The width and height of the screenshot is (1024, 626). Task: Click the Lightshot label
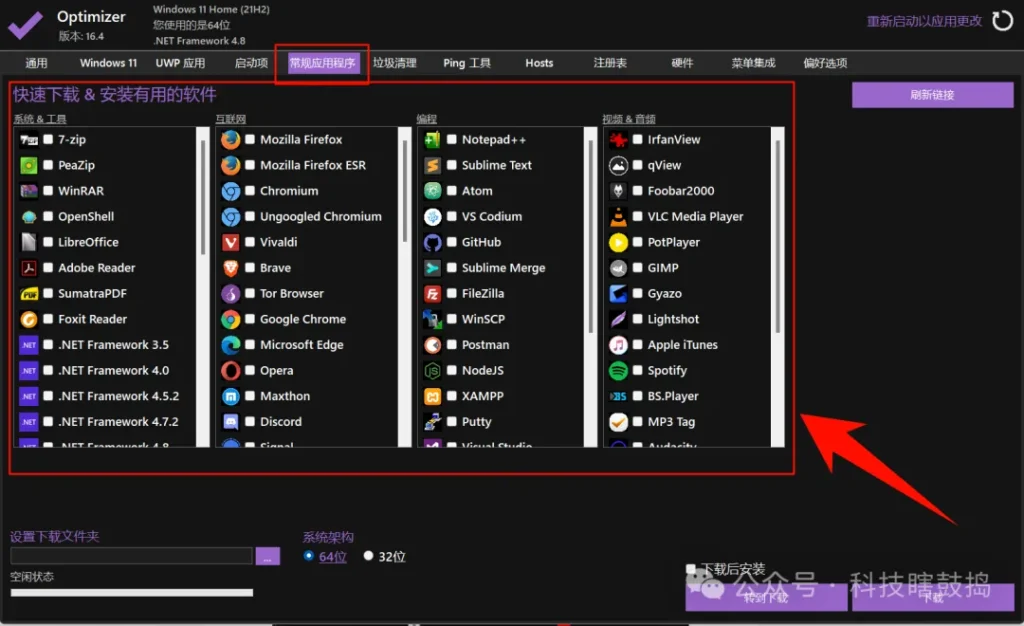point(673,319)
